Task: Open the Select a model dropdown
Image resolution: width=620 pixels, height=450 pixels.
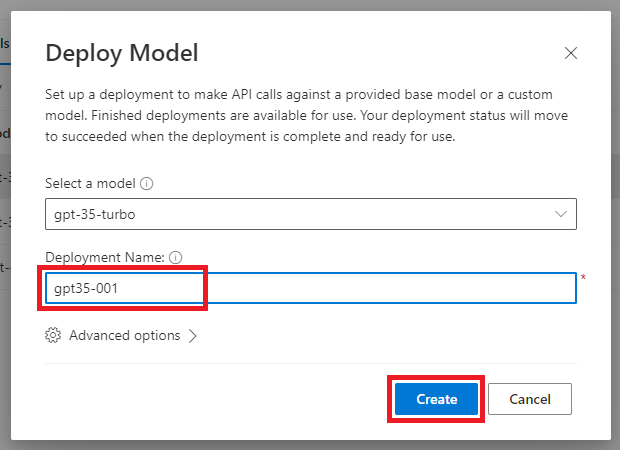Action: pos(311,214)
